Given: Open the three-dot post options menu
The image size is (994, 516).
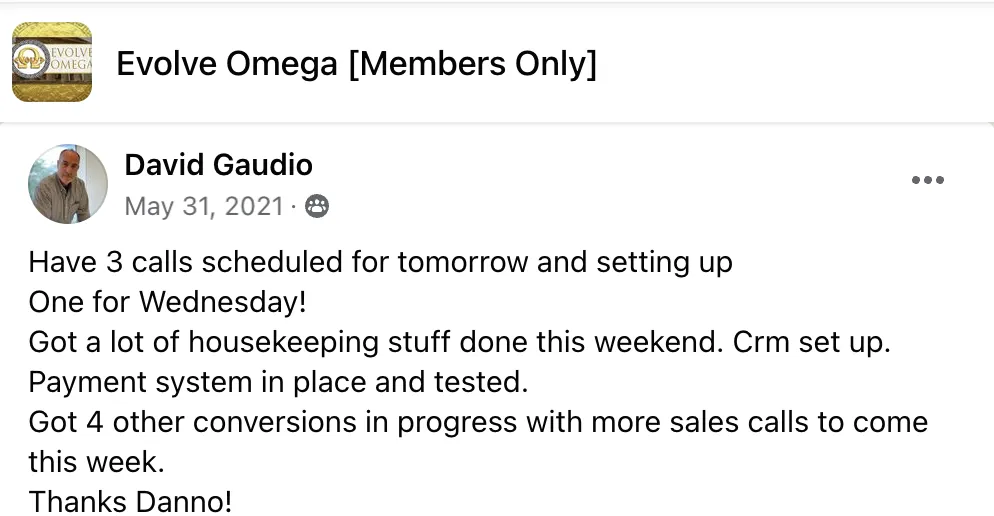Looking at the screenshot, I should (927, 180).
